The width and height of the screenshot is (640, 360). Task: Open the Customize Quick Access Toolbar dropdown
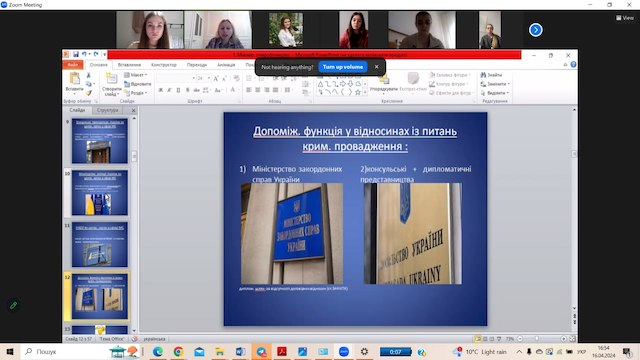(x=104, y=54)
